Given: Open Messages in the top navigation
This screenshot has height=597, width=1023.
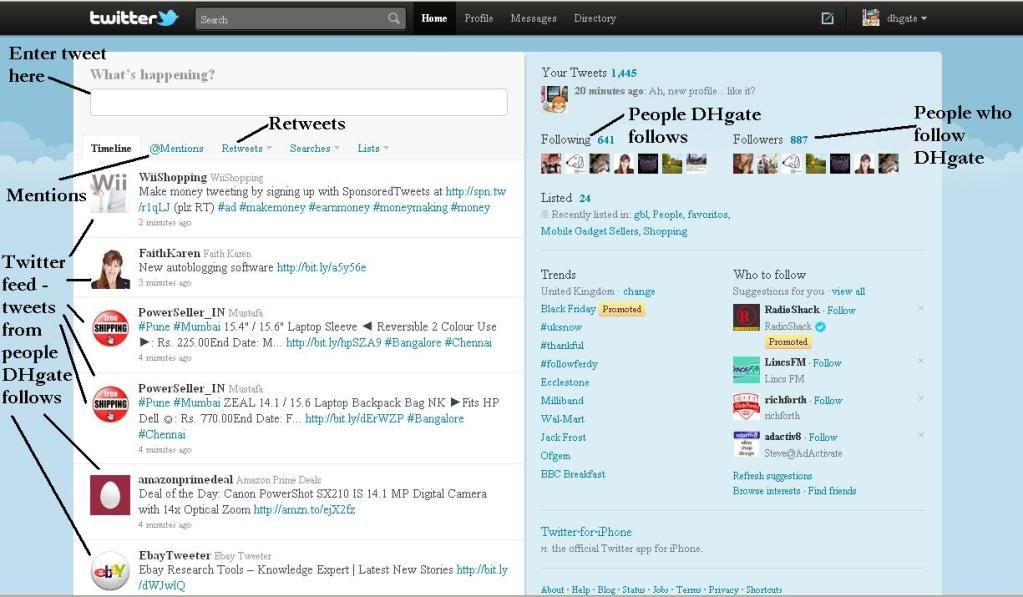Looking at the screenshot, I should (x=533, y=19).
